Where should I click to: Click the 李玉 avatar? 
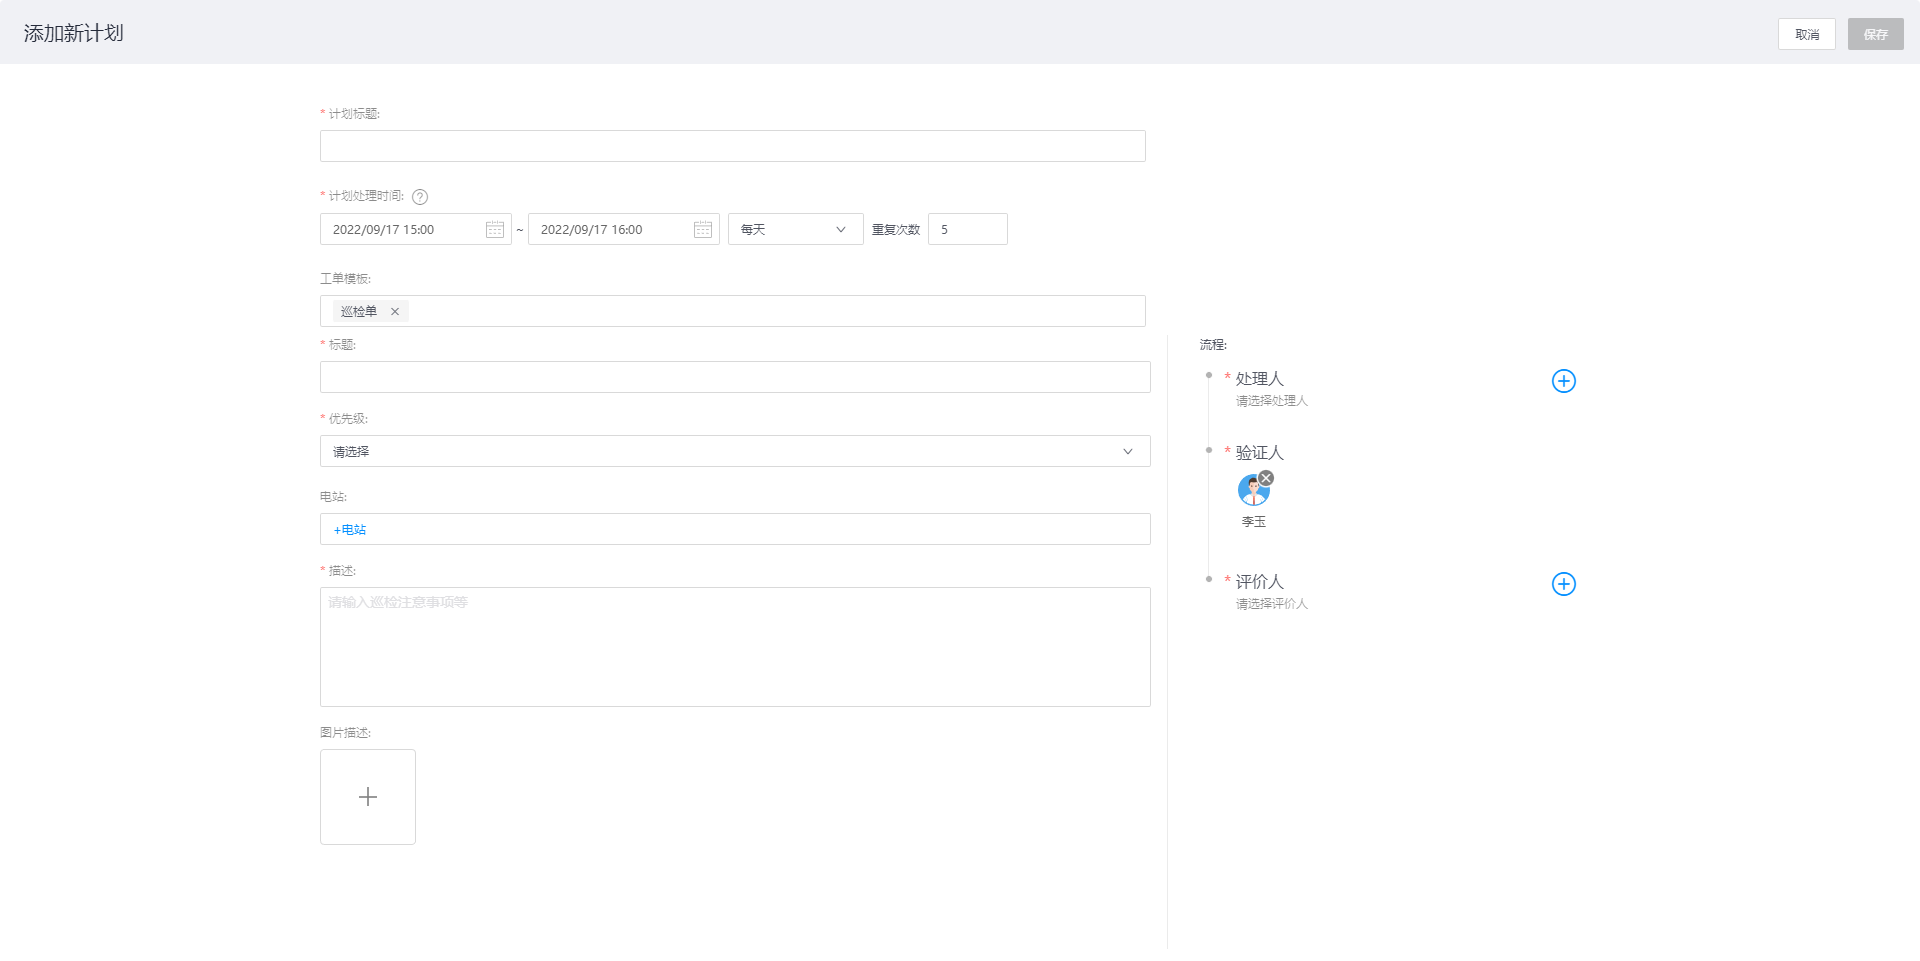tap(1252, 491)
